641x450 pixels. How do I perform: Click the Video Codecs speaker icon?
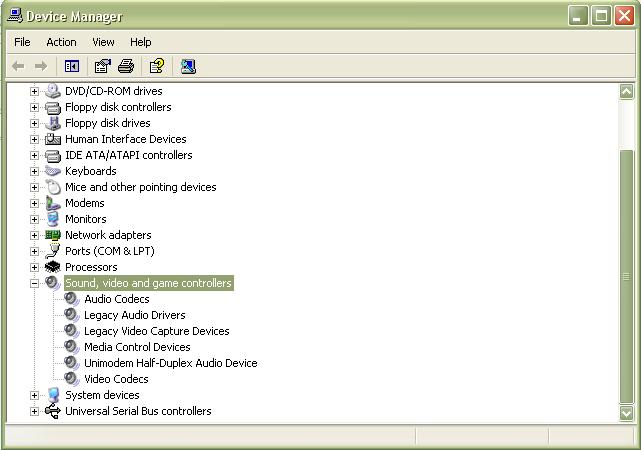point(72,379)
